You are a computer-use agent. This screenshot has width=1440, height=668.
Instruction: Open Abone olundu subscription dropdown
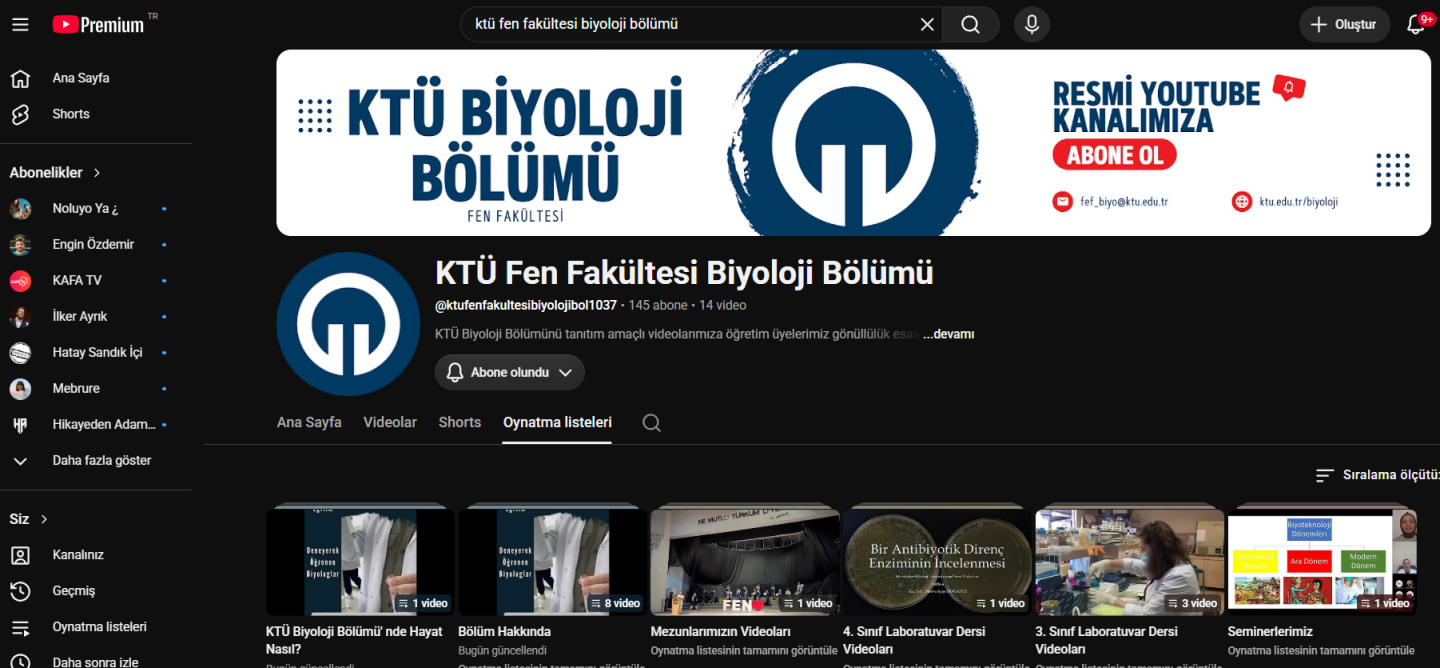509,372
